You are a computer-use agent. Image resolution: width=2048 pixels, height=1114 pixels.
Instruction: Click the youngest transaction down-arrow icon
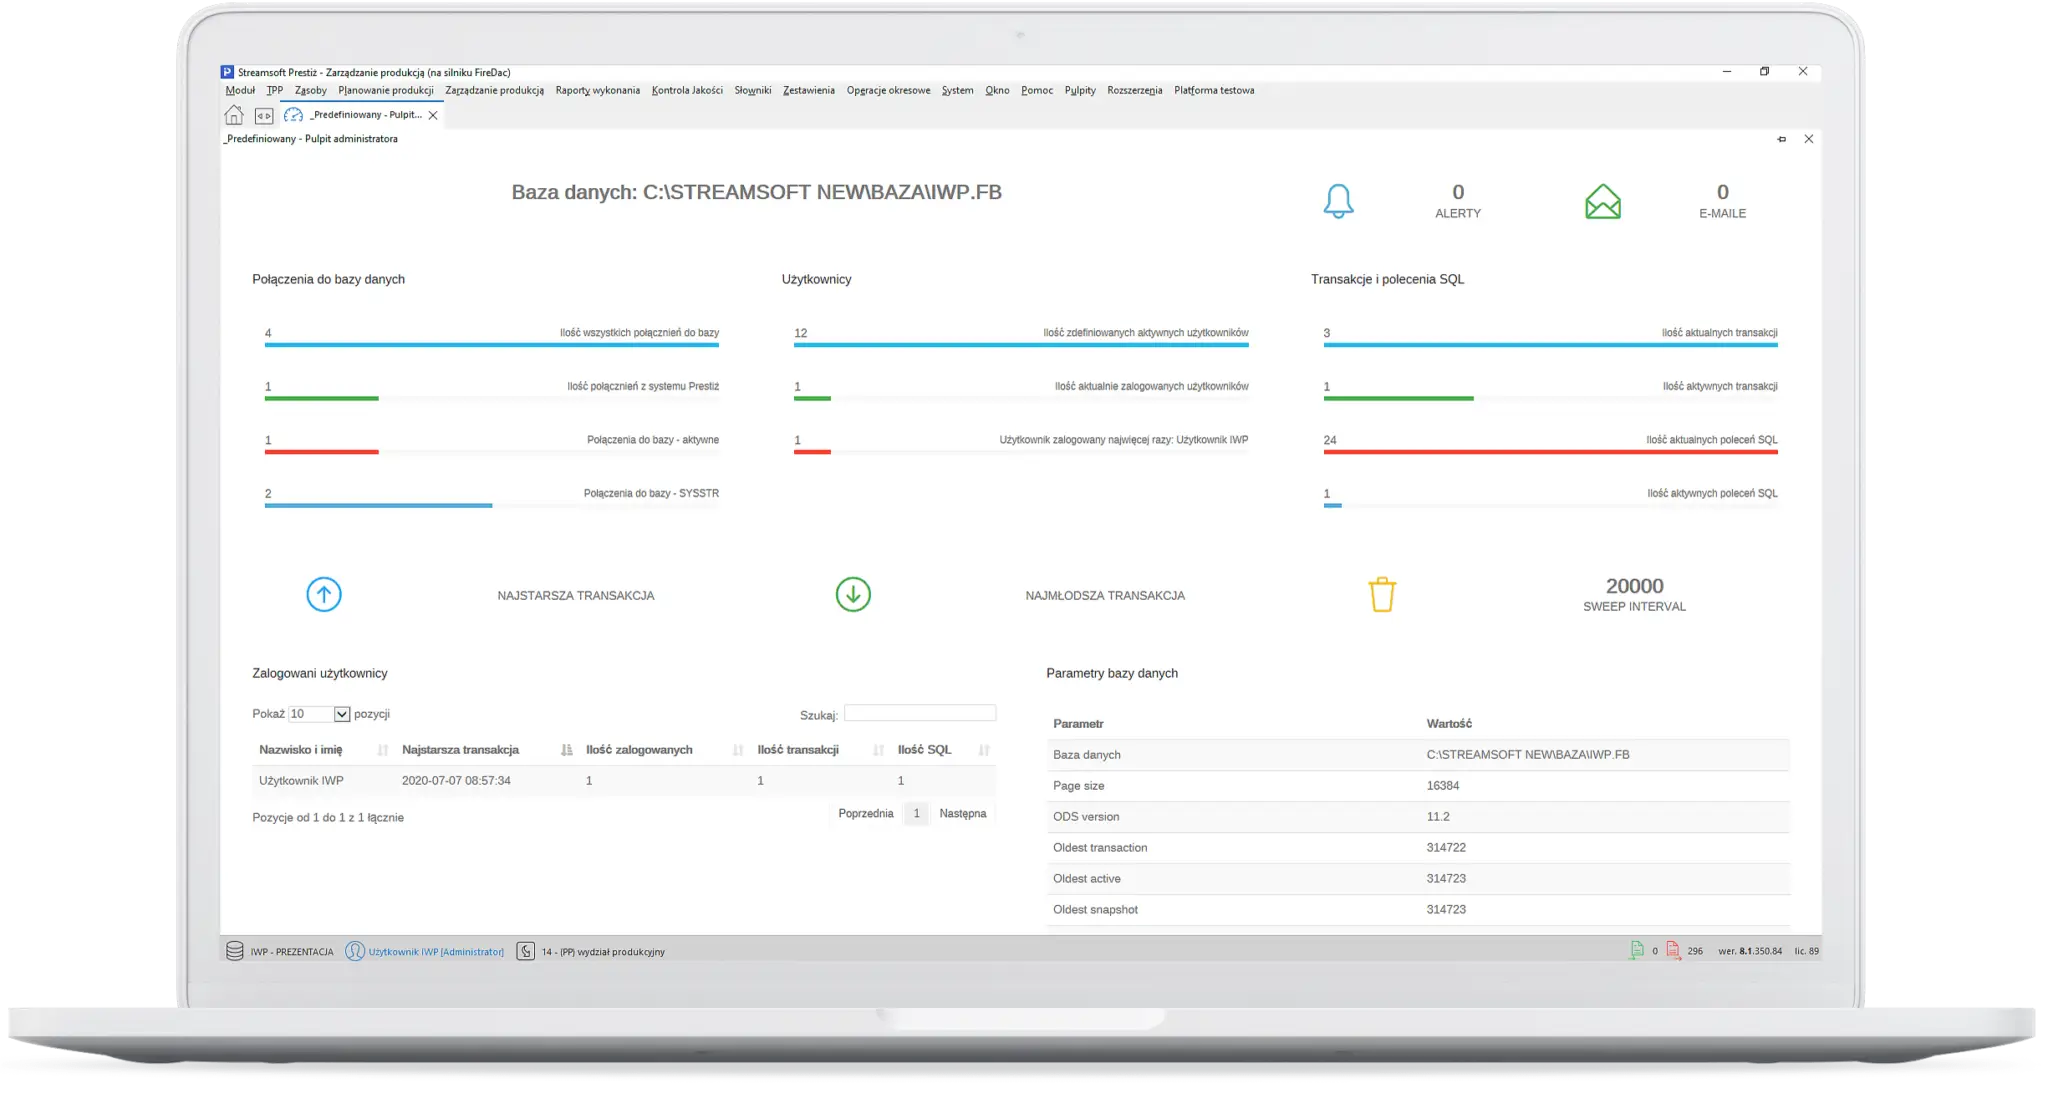pyautogui.click(x=853, y=594)
